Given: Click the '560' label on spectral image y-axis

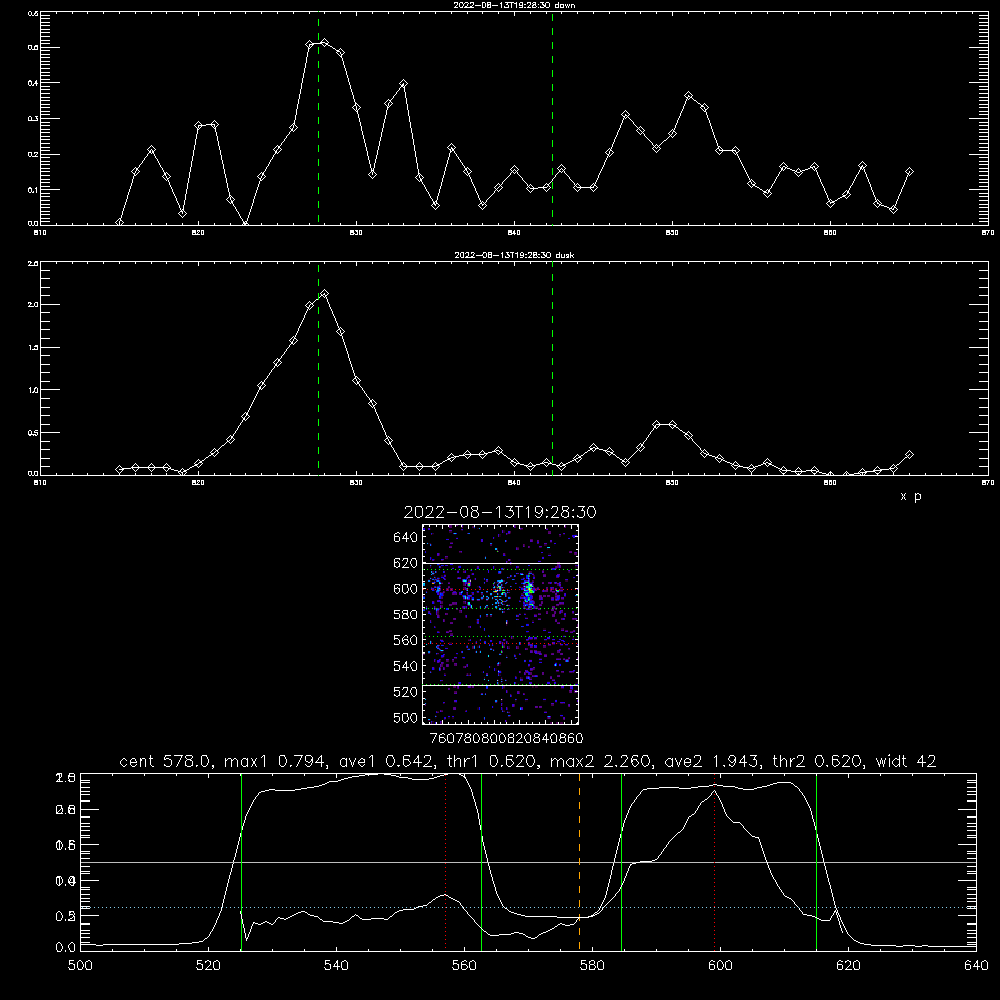Looking at the screenshot, I should 406,640.
